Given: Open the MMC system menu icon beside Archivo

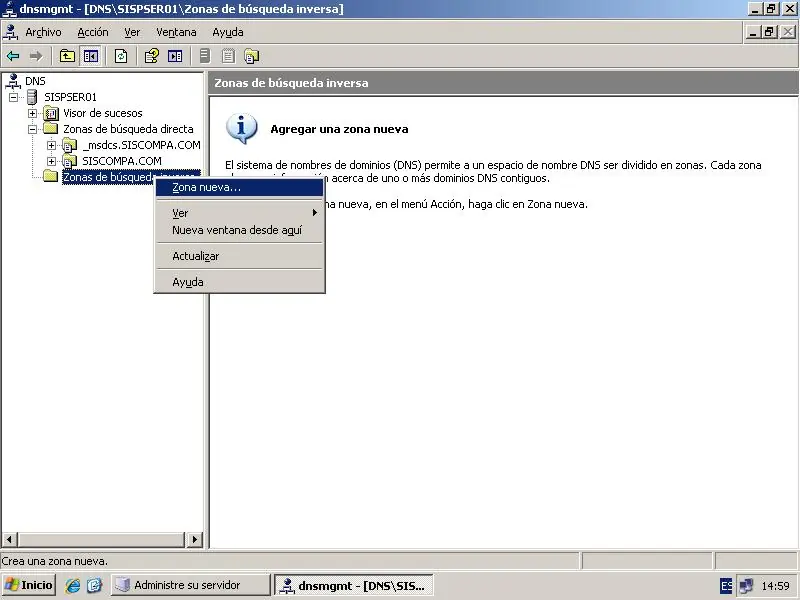Looking at the screenshot, I should (11, 32).
